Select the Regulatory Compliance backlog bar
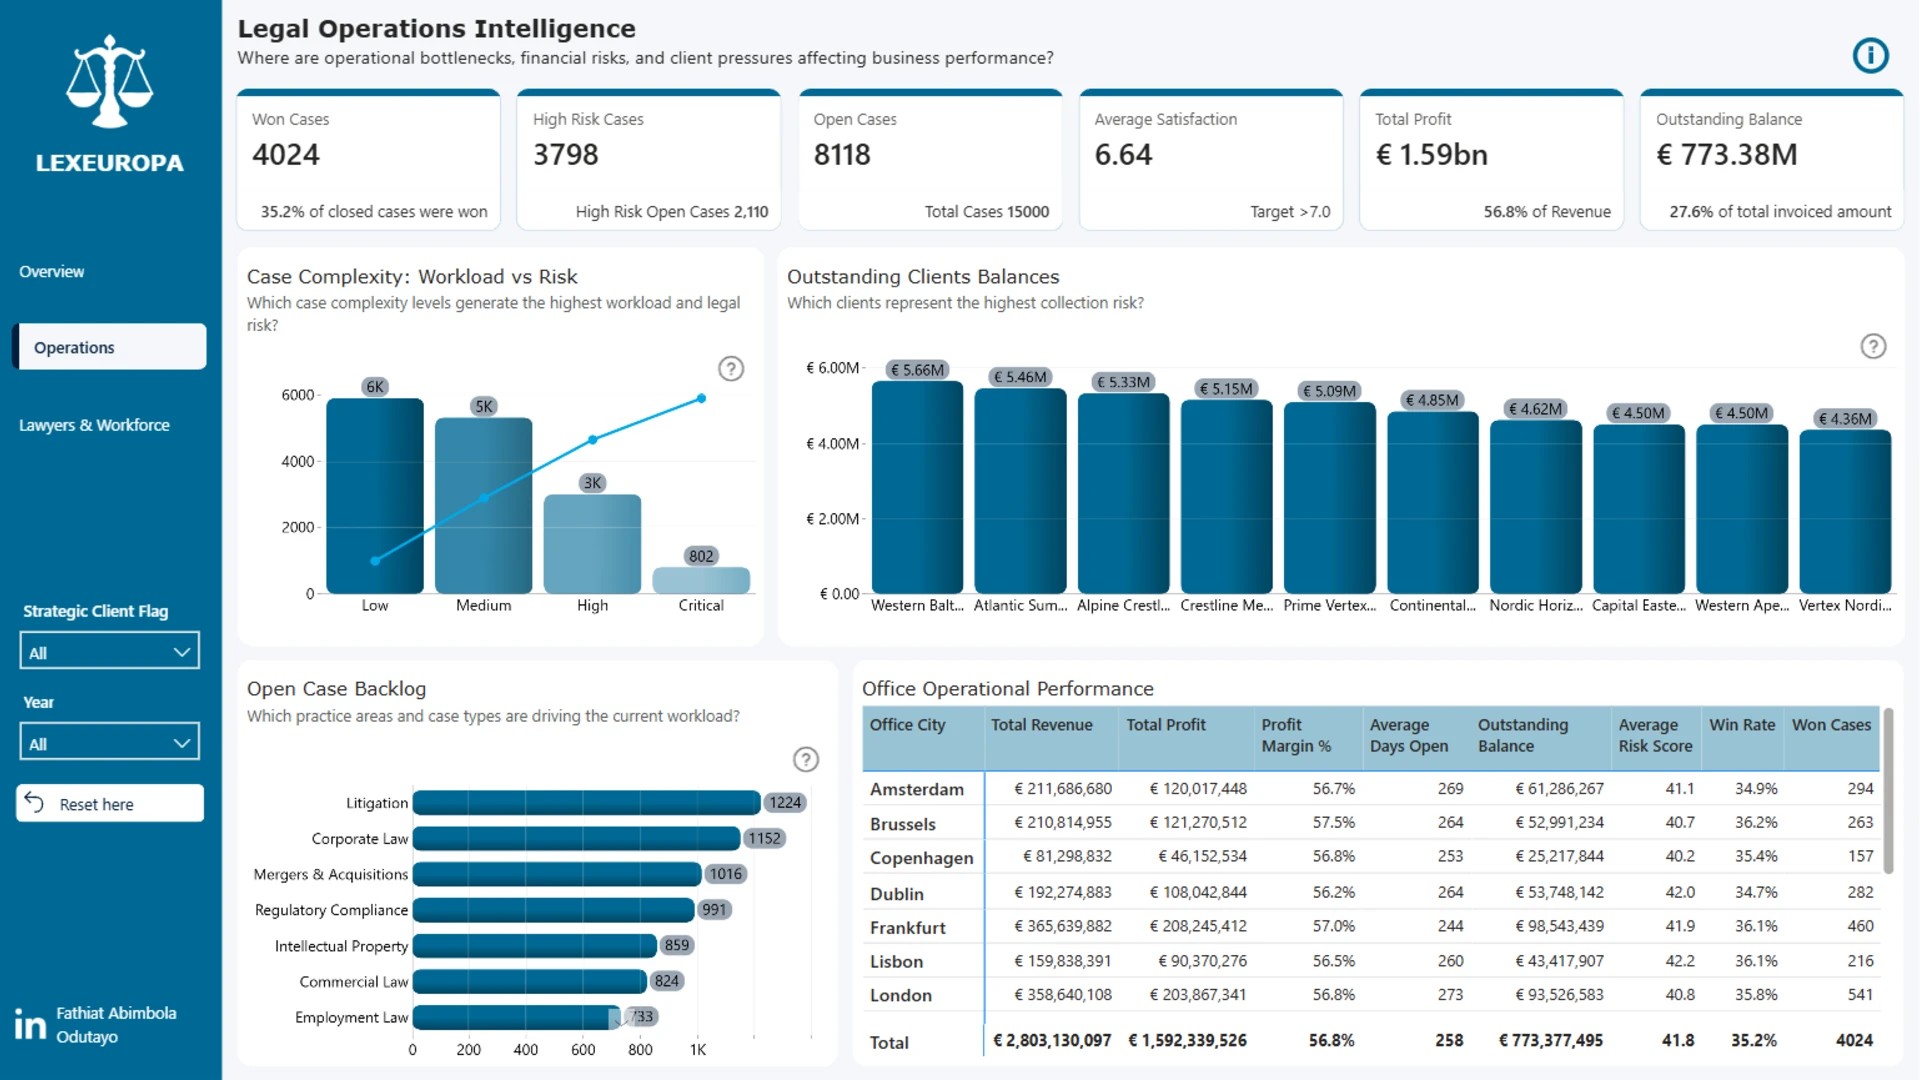 [553, 910]
